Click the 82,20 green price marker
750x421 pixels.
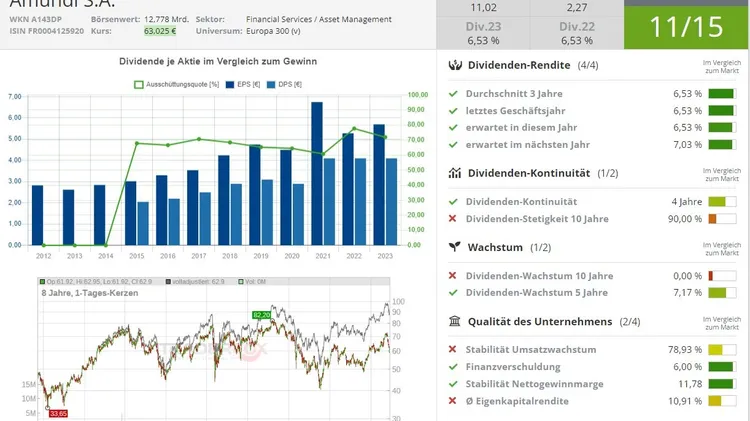point(262,315)
